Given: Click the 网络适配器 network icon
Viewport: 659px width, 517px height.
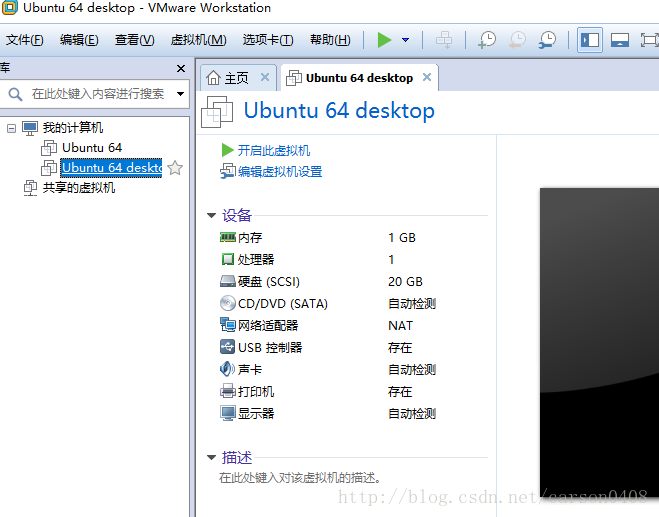Looking at the screenshot, I should tap(227, 325).
